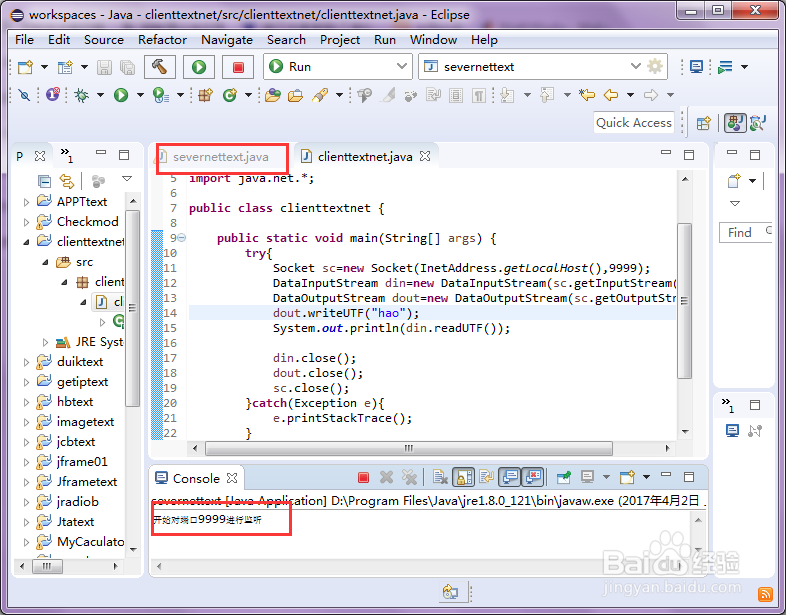
Task: Click the red Stop launch button
Action: (239, 67)
